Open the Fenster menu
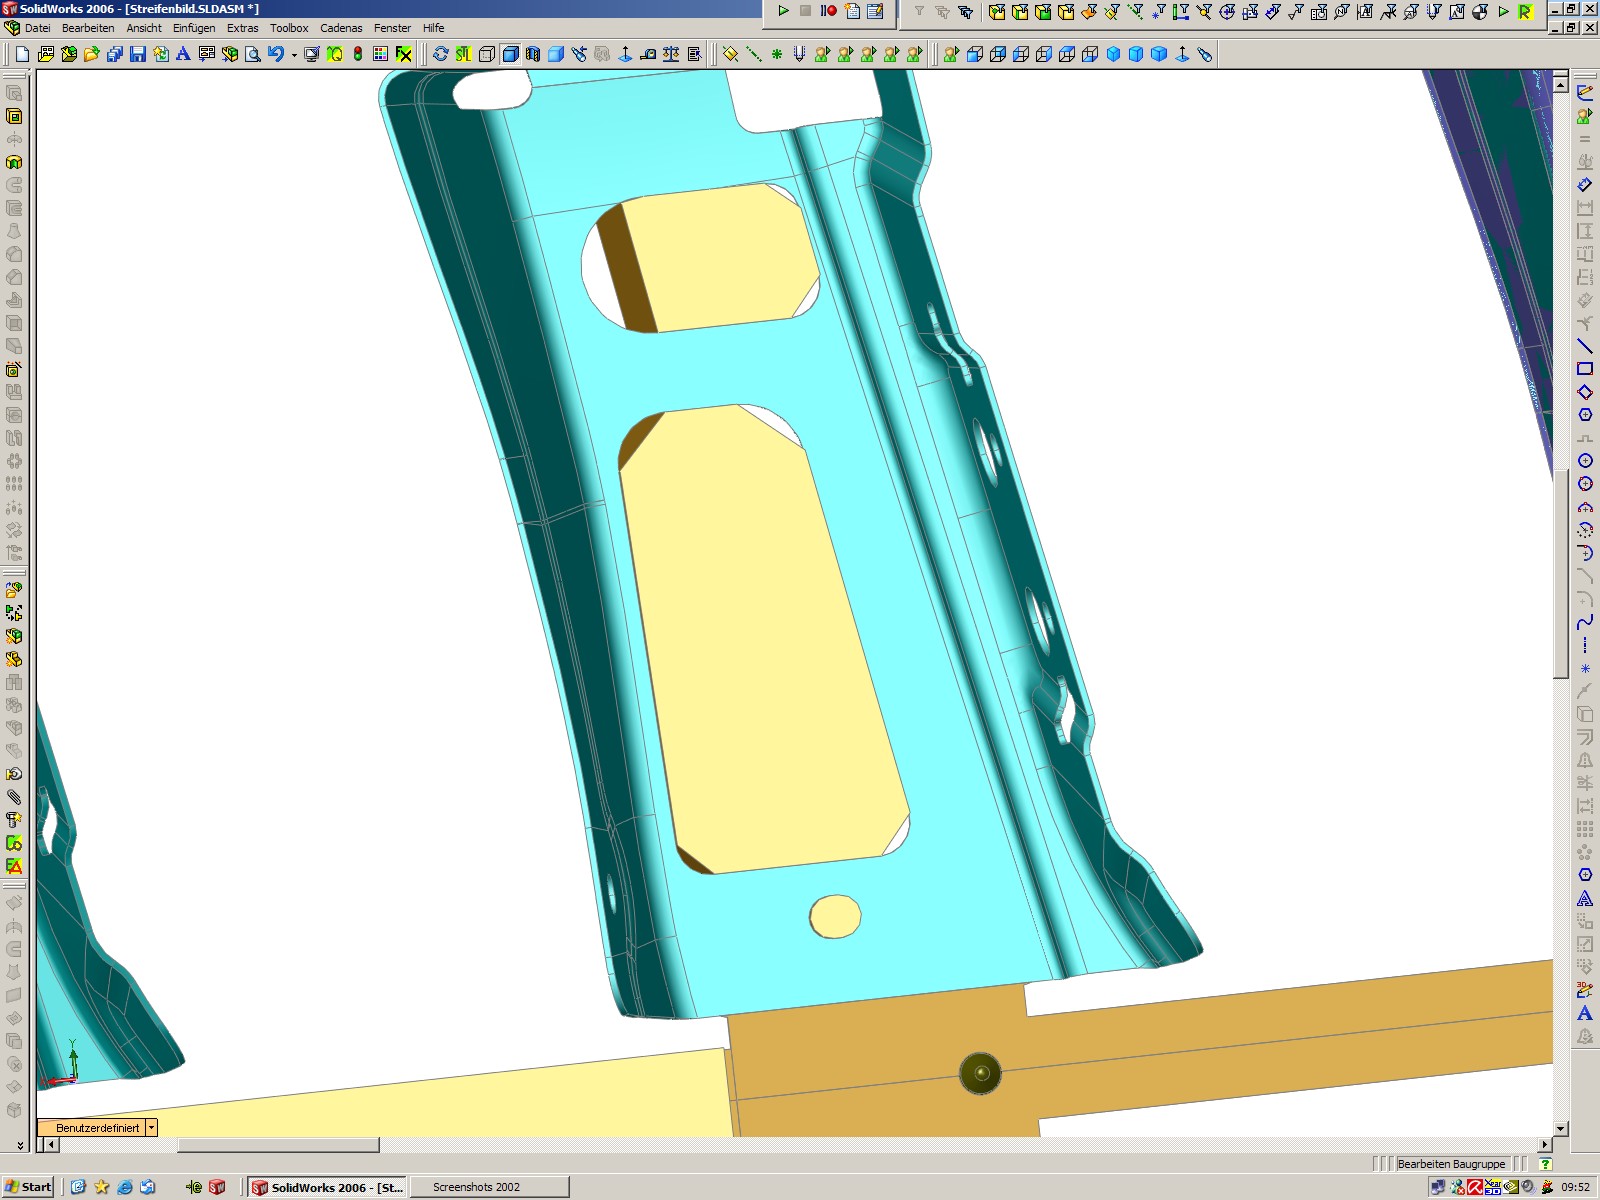Screen dimensions: 1600x1200 [x=393, y=28]
